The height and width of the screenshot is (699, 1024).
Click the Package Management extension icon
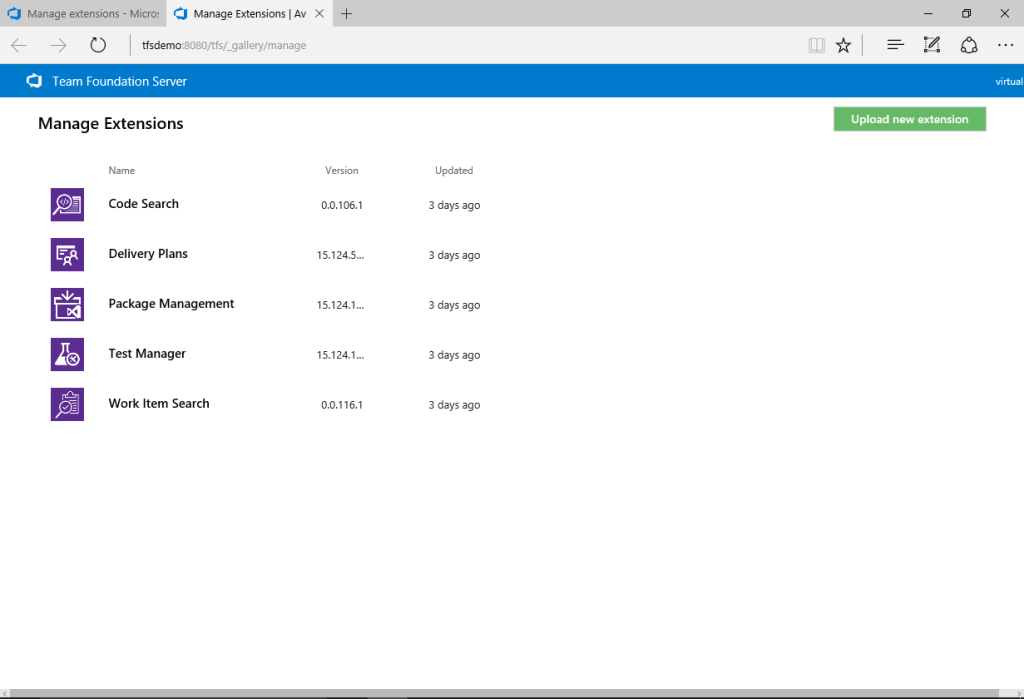tap(66, 304)
